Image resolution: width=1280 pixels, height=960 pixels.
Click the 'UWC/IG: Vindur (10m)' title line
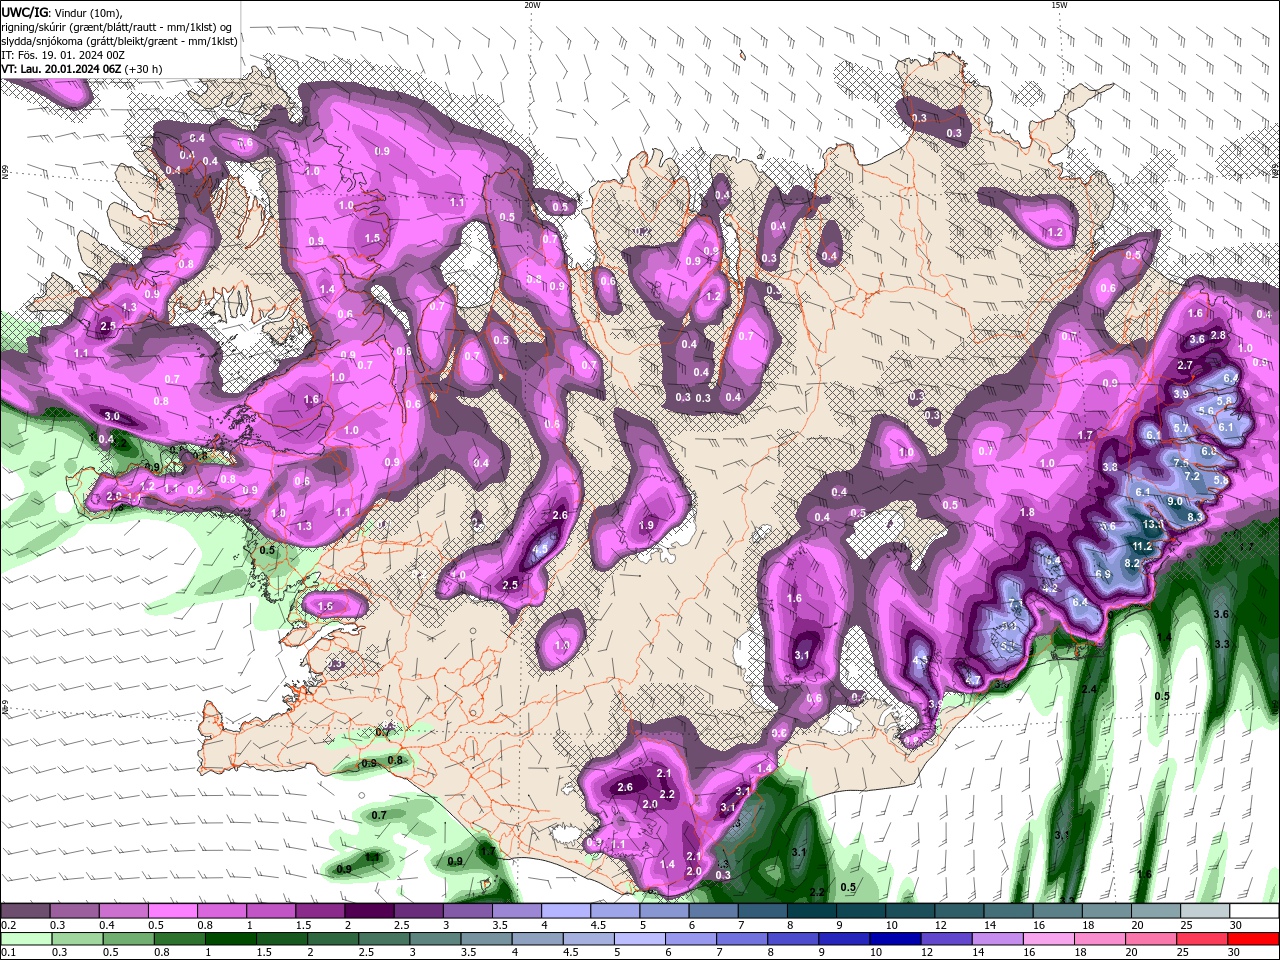pyautogui.click(x=62, y=12)
